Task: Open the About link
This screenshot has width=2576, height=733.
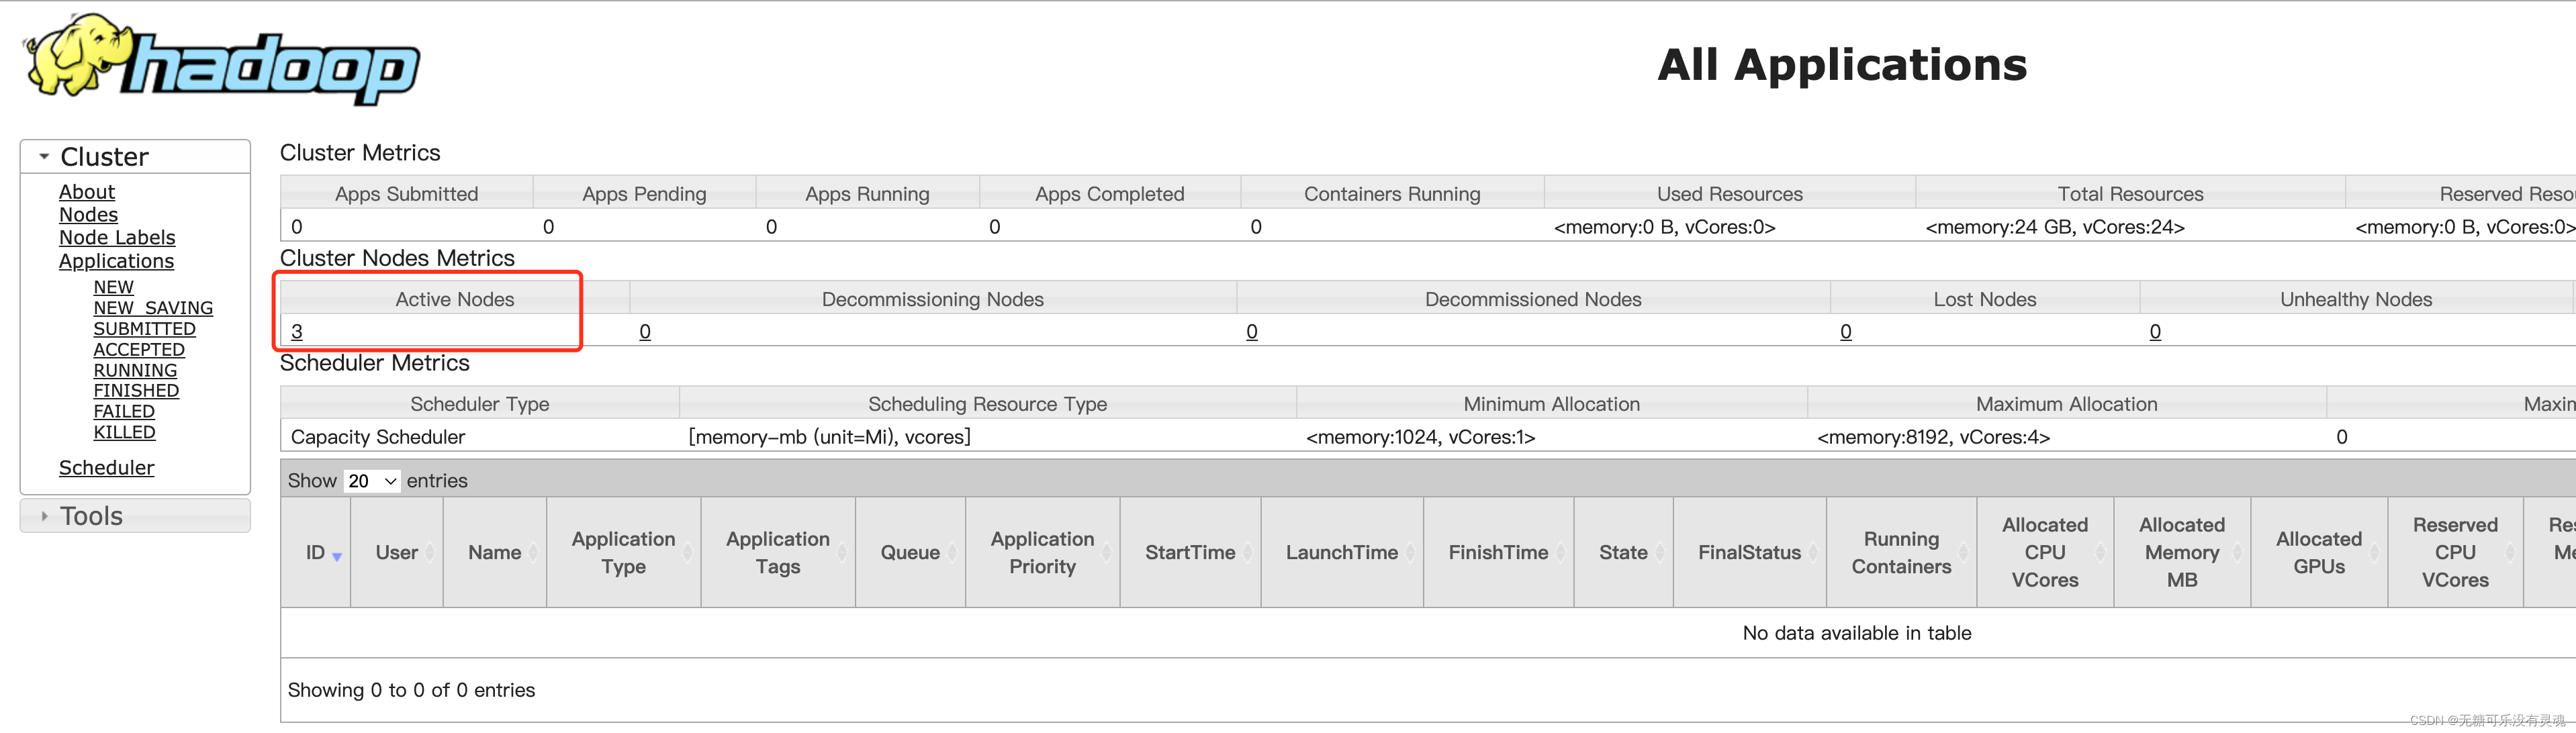Action: click(x=87, y=192)
